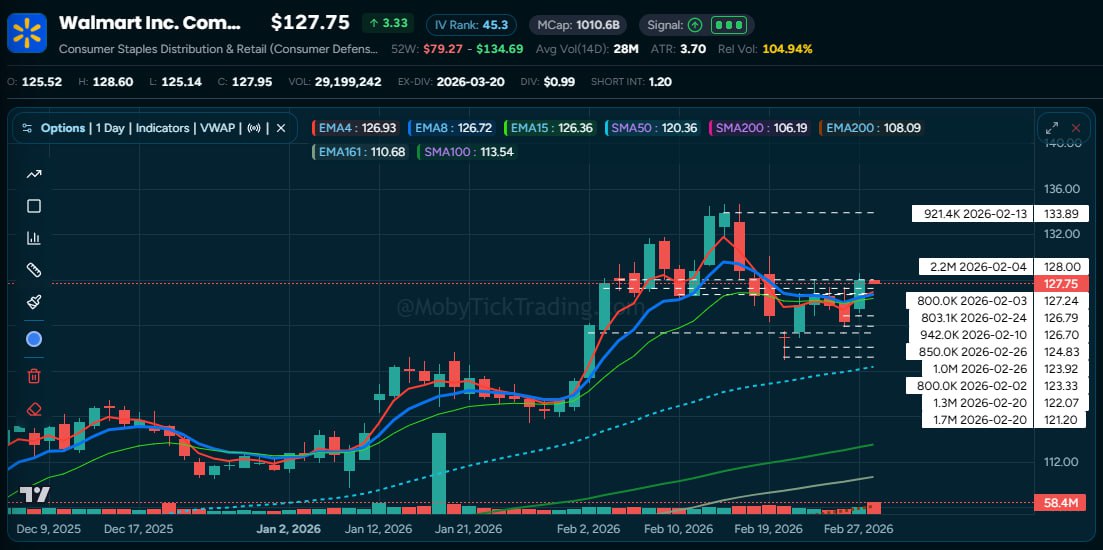Click the green signal strength bars
Viewport: 1103px width, 550px height.
pyautogui.click(x=727, y=25)
